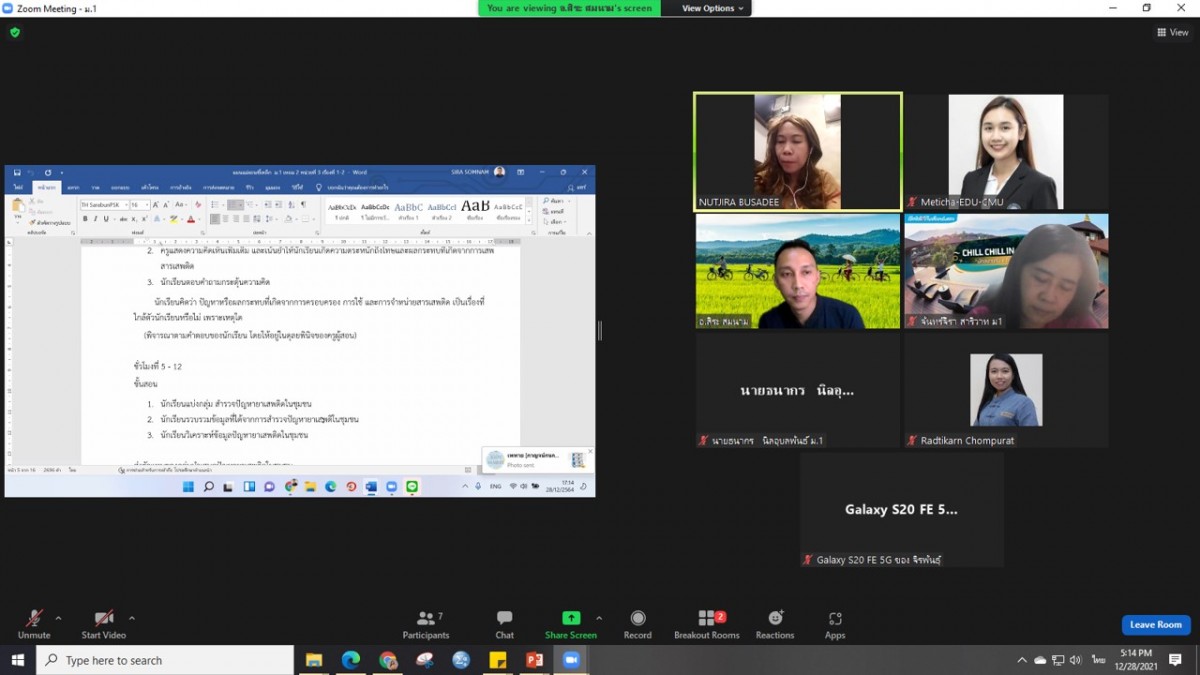The image size is (1200, 675).
Task: Select the first Home tab in Word ribbon
Action: [x=47, y=187]
